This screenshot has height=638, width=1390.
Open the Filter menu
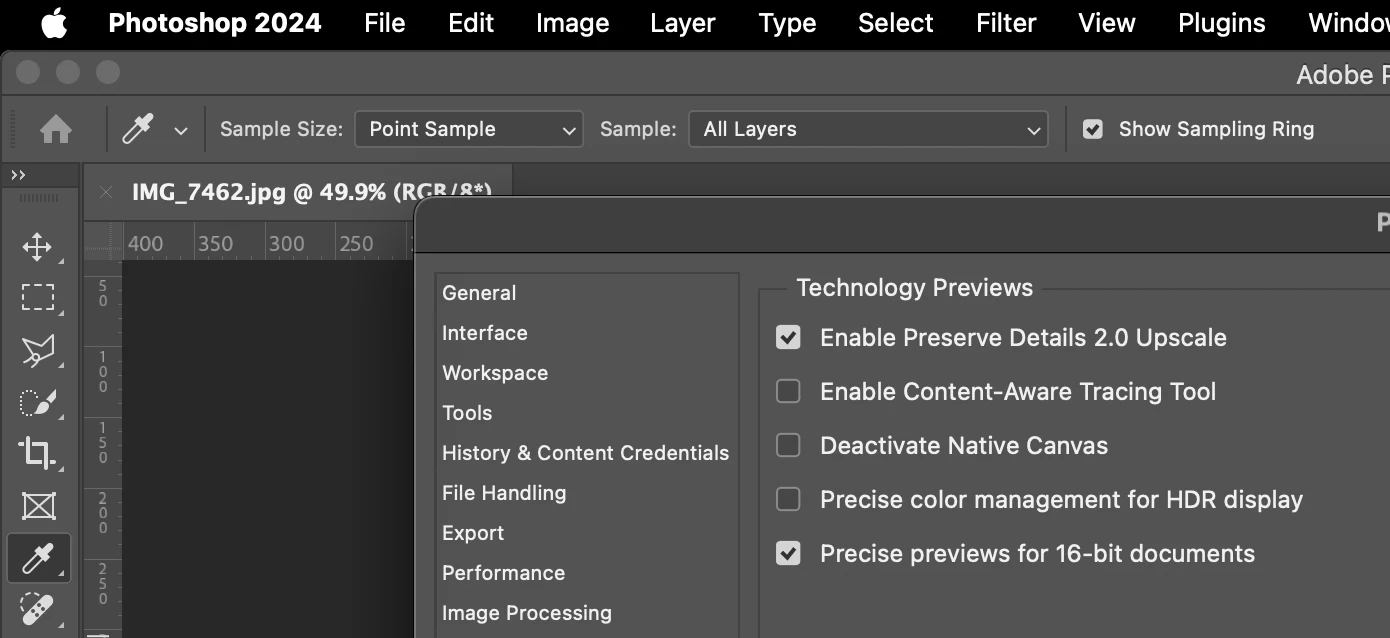tap(1006, 23)
